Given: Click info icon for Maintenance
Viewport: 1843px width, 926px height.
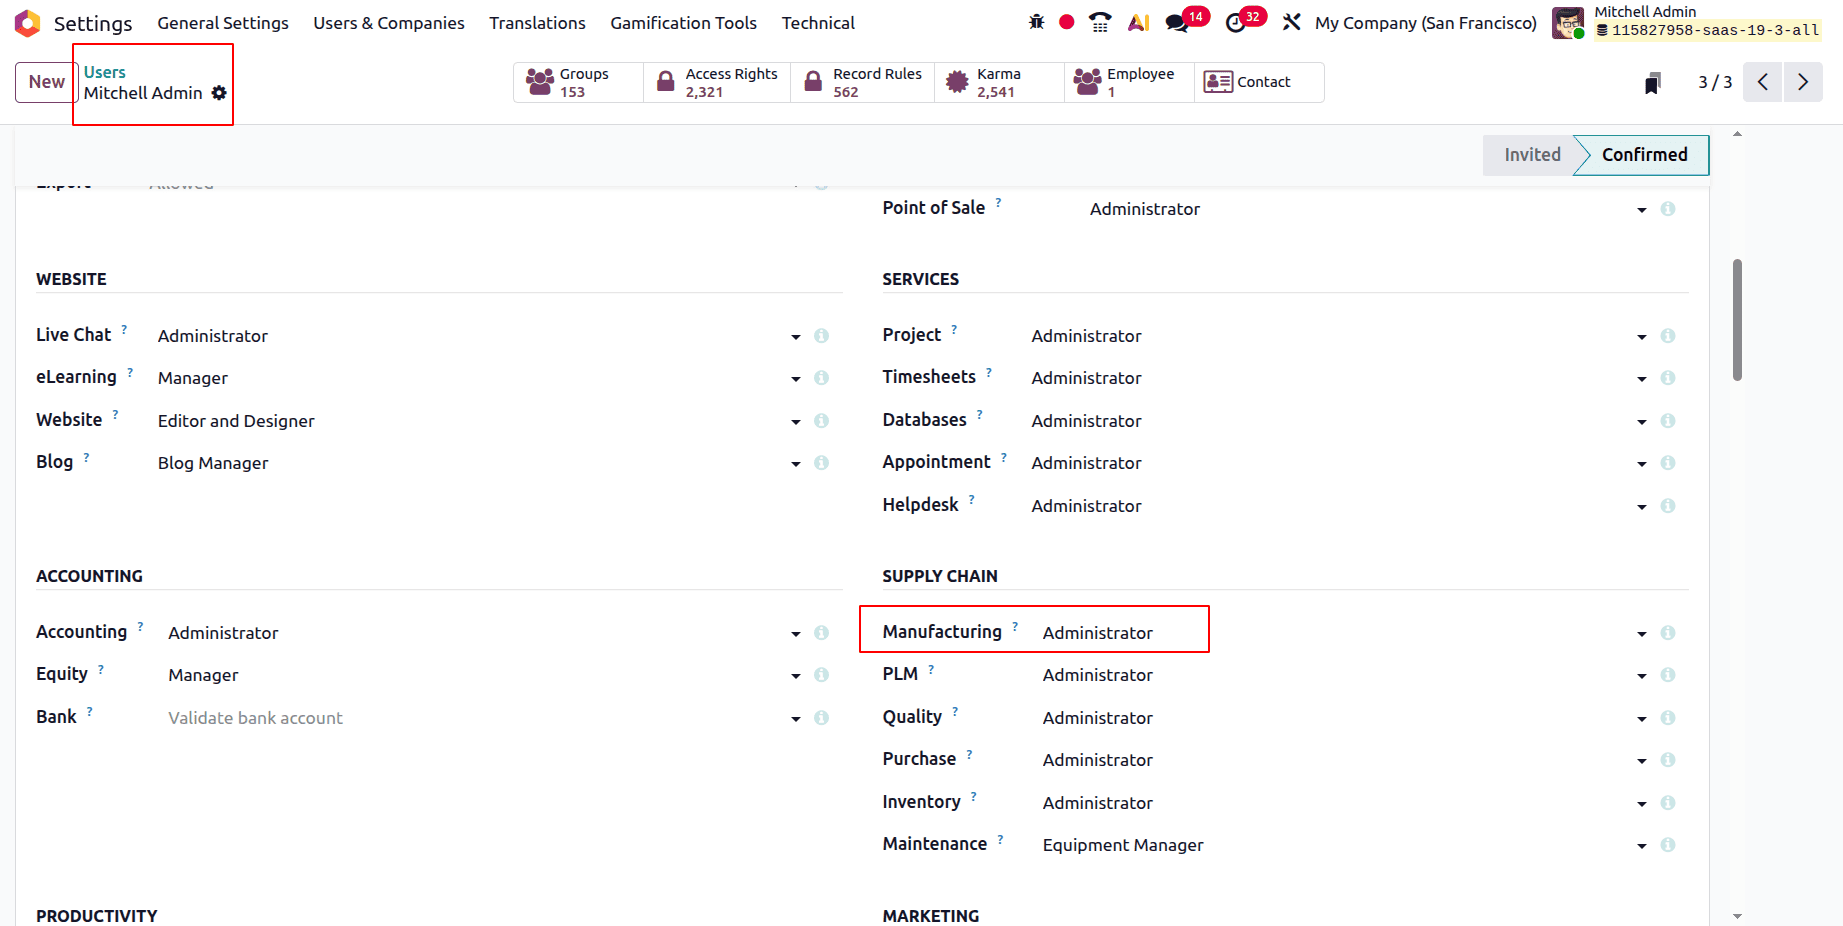Looking at the screenshot, I should (1668, 845).
